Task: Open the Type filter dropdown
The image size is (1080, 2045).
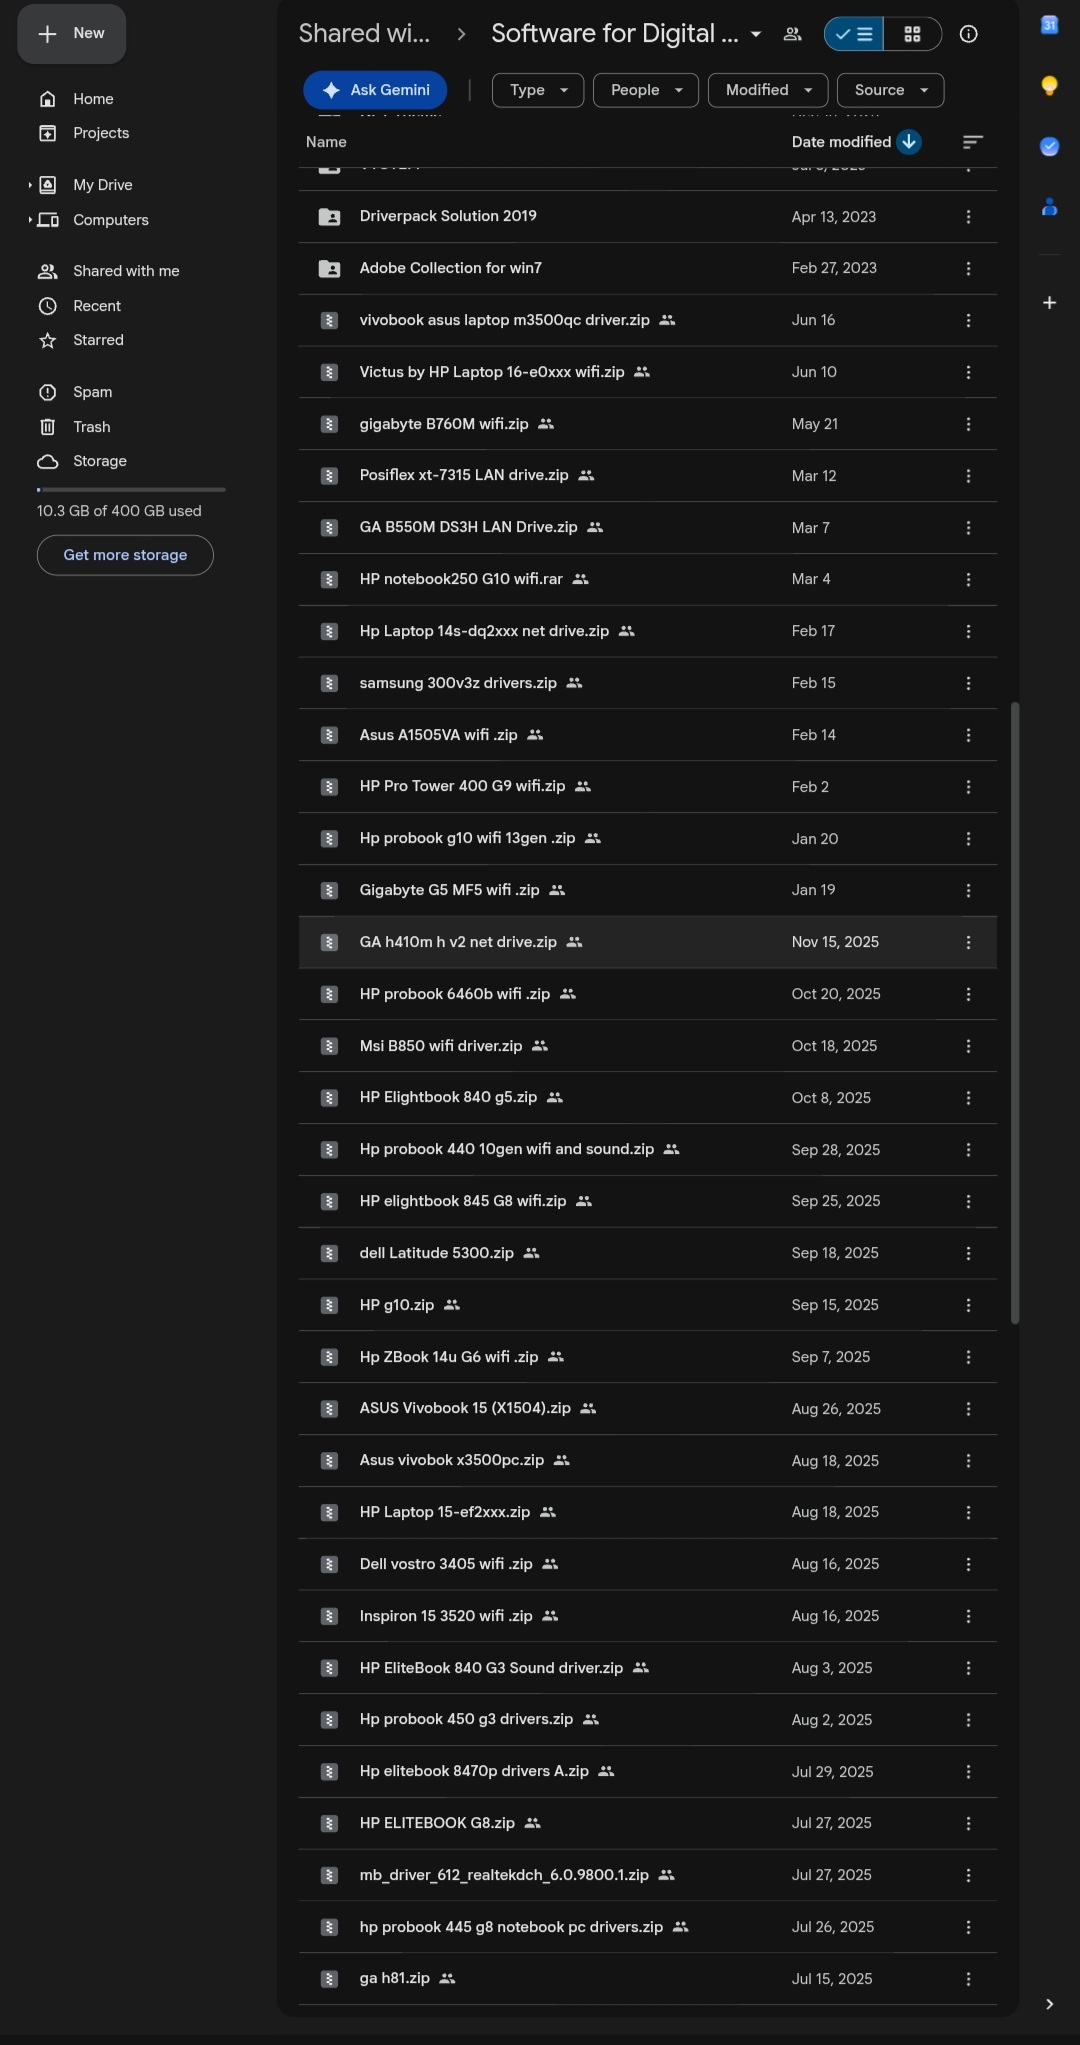Action: pyautogui.click(x=538, y=90)
